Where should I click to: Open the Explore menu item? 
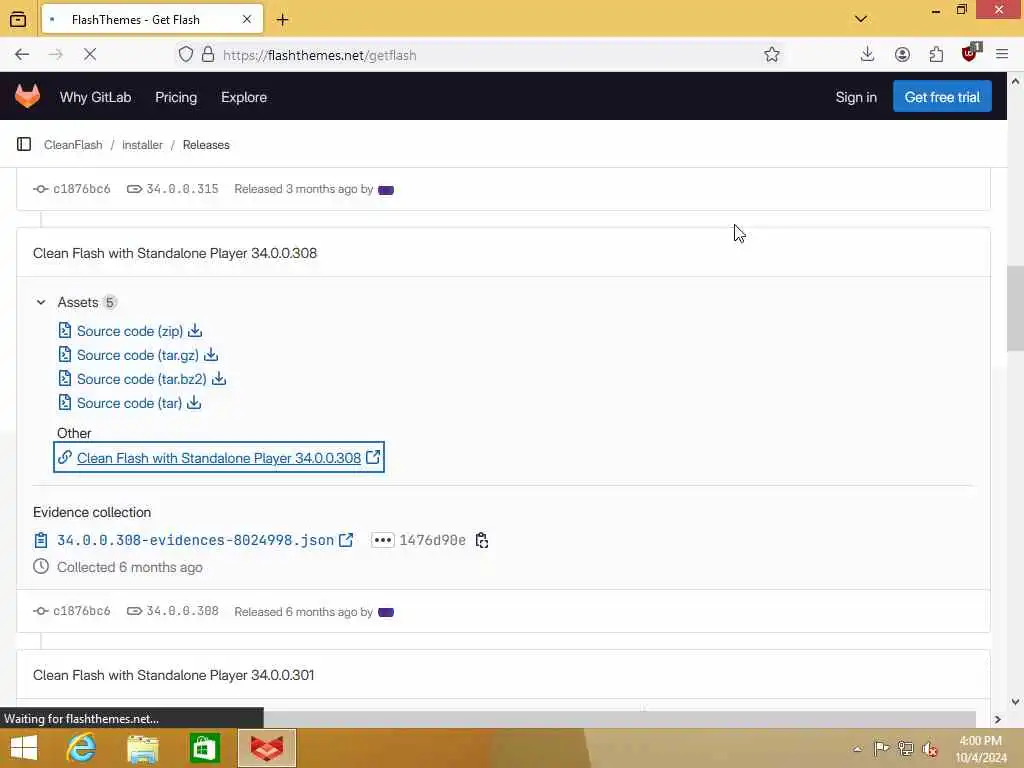point(244,97)
